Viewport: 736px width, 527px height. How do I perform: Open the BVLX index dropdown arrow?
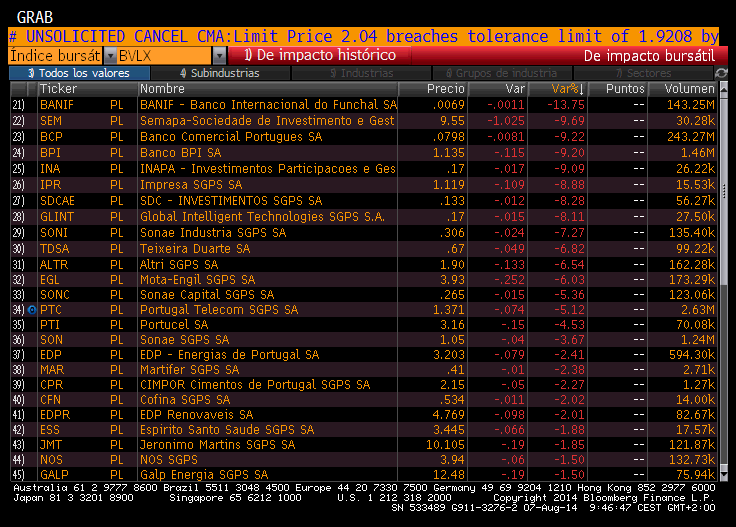(x=219, y=56)
